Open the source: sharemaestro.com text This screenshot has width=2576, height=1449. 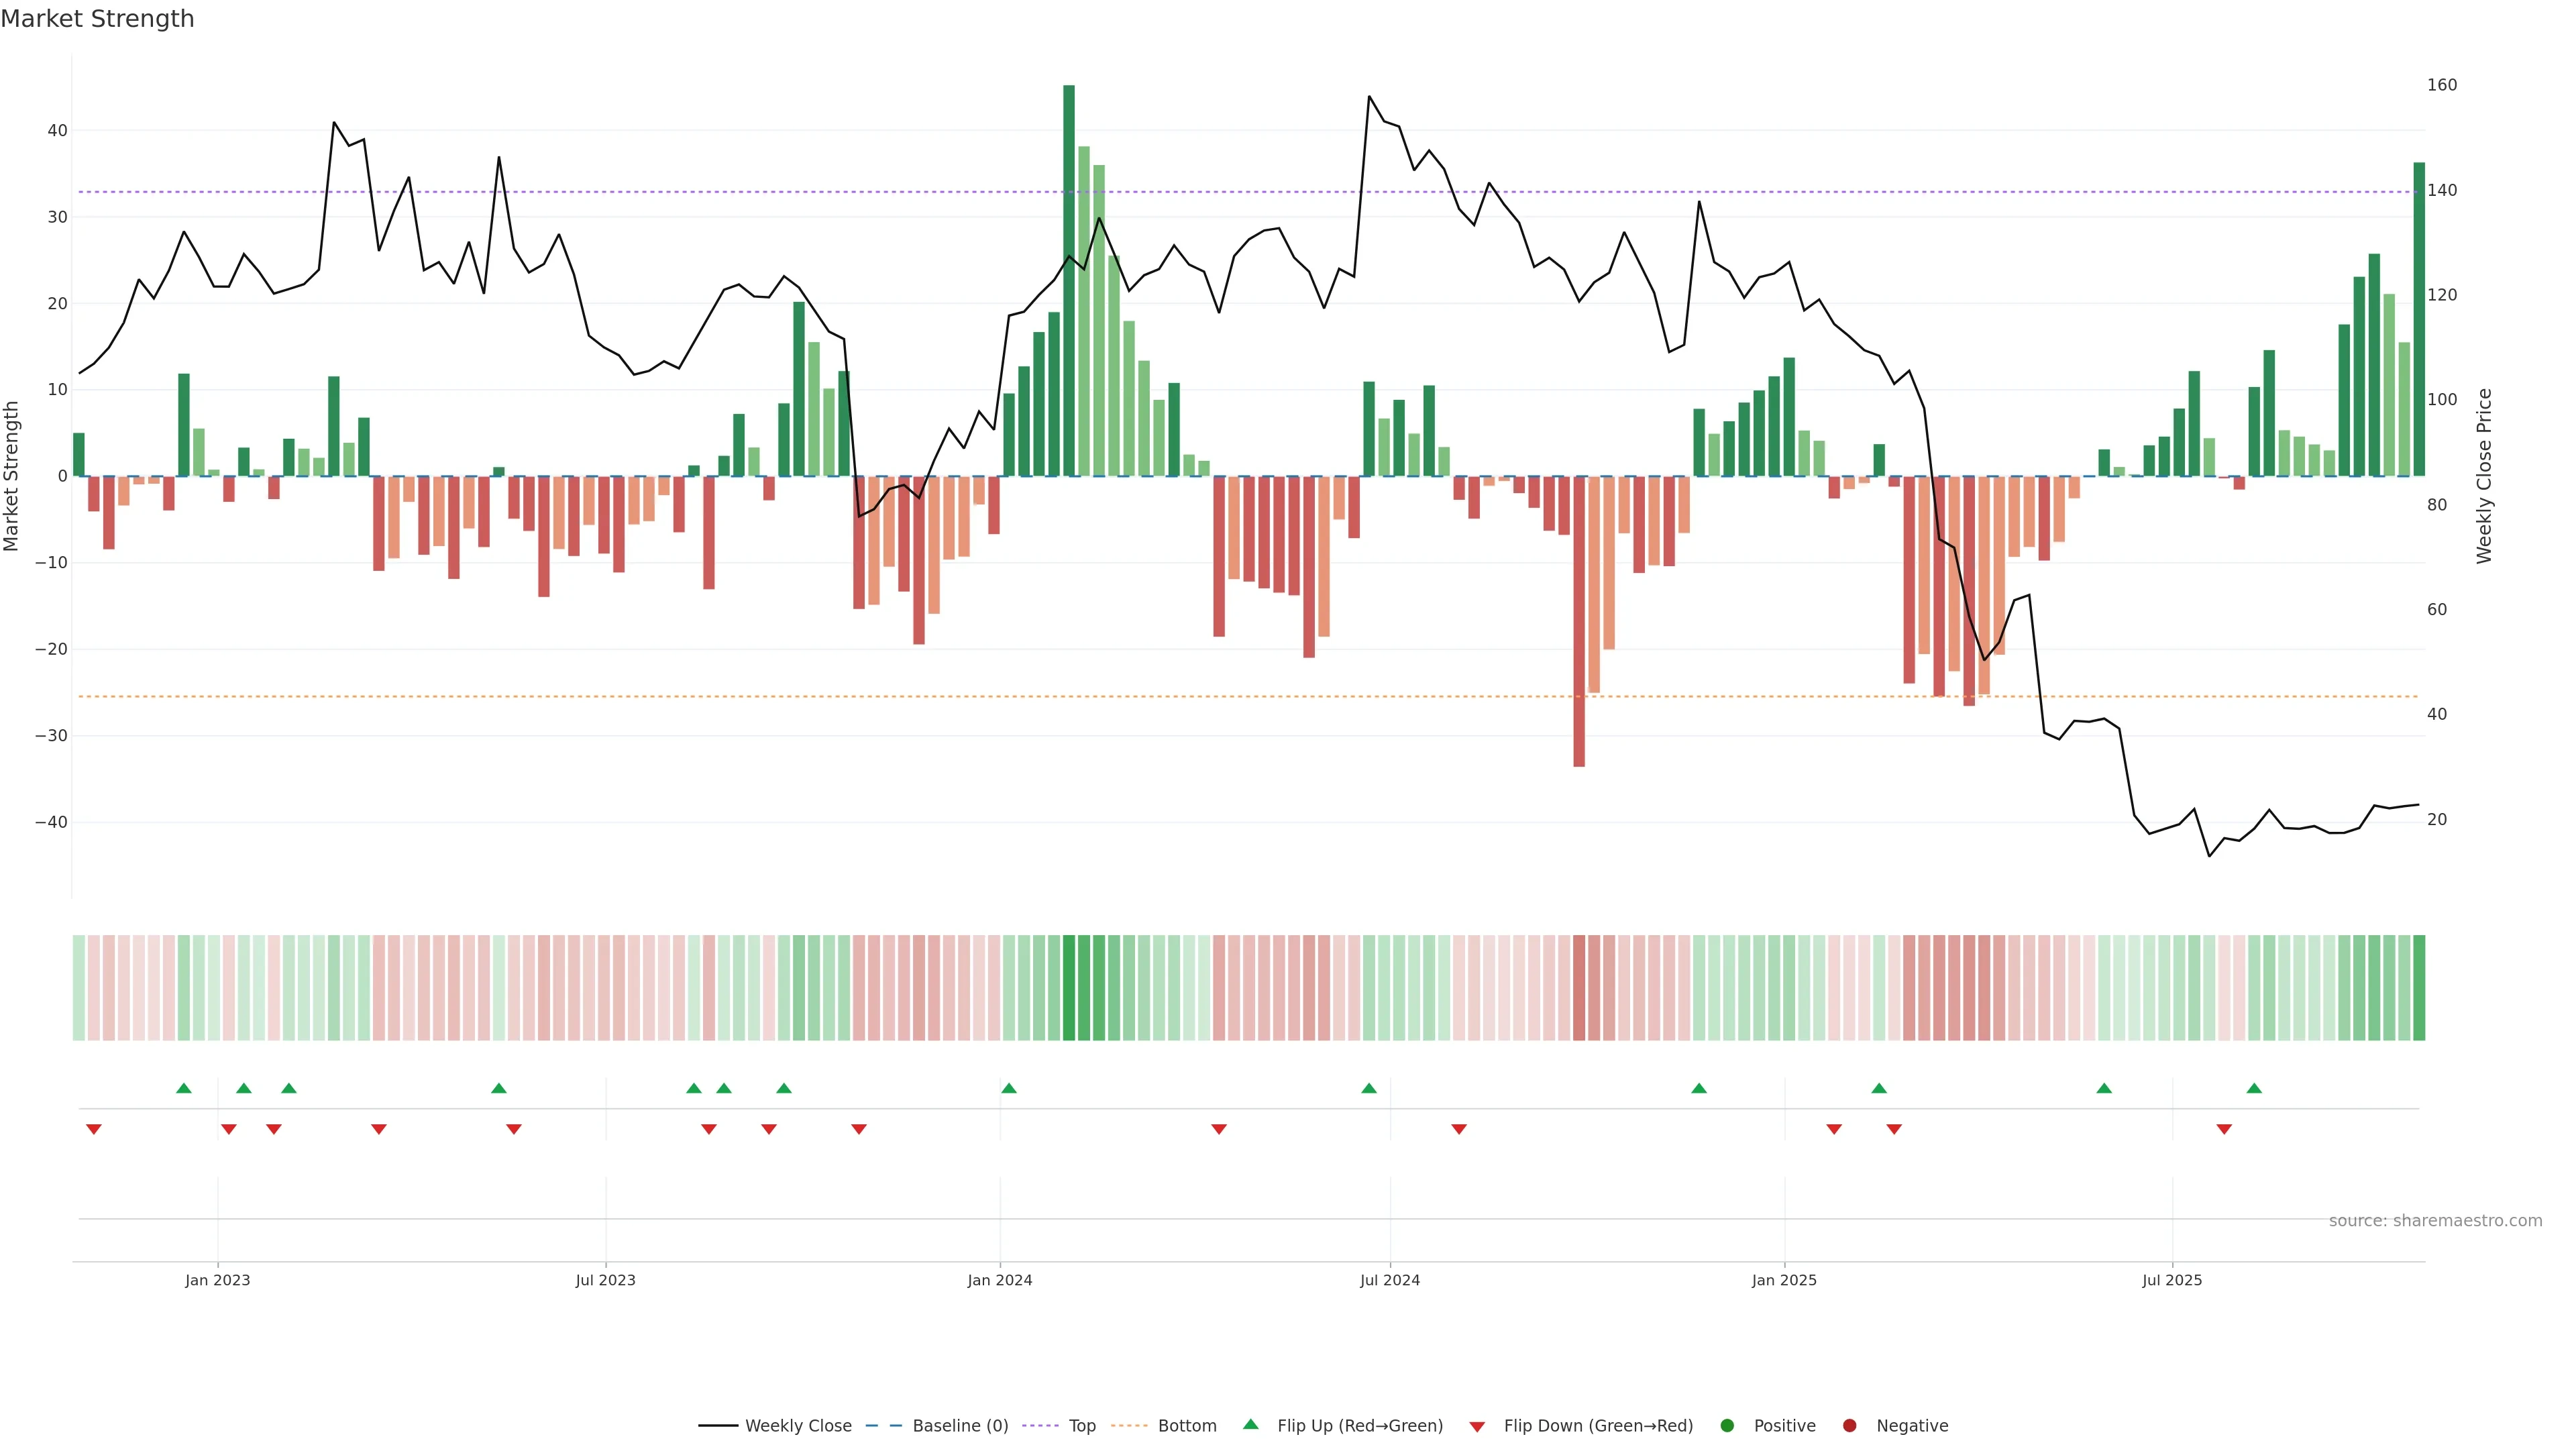coord(2435,1221)
